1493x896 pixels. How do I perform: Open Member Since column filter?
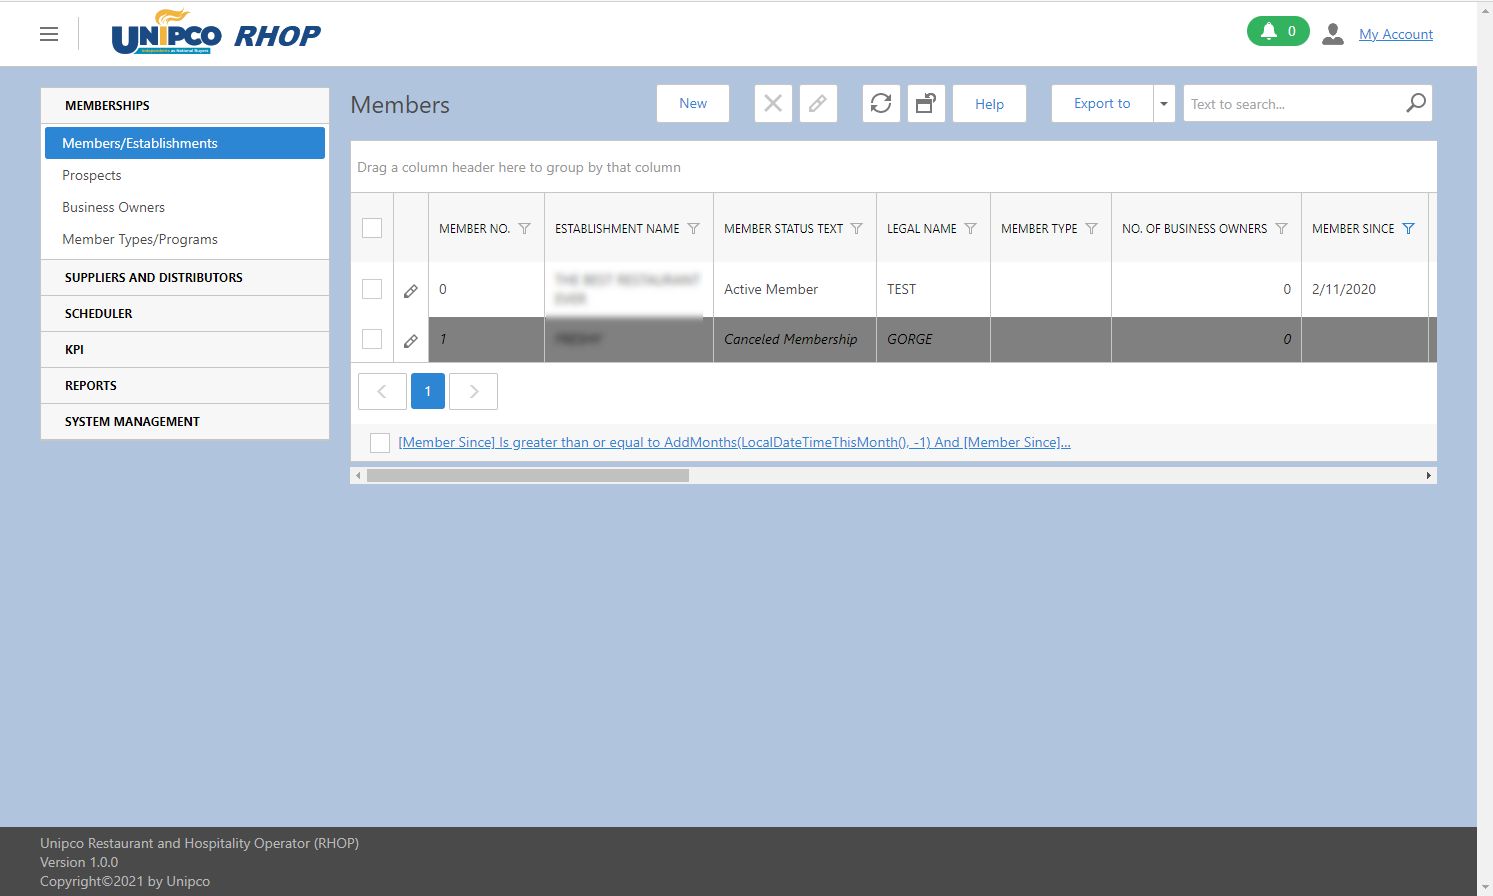pos(1408,229)
